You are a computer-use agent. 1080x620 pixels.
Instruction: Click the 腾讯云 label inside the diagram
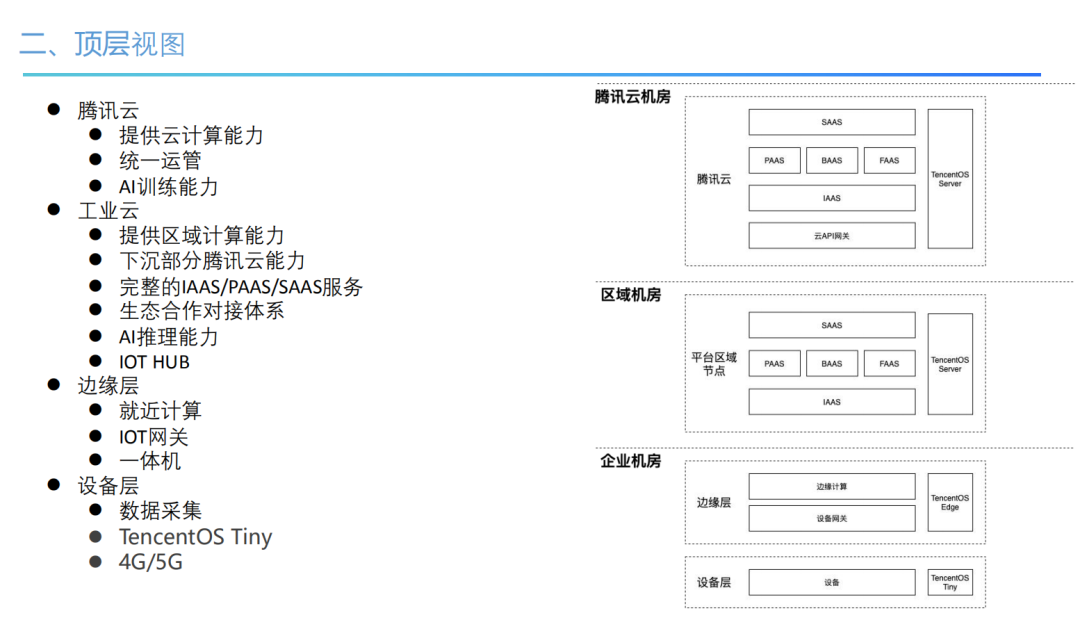(714, 179)
